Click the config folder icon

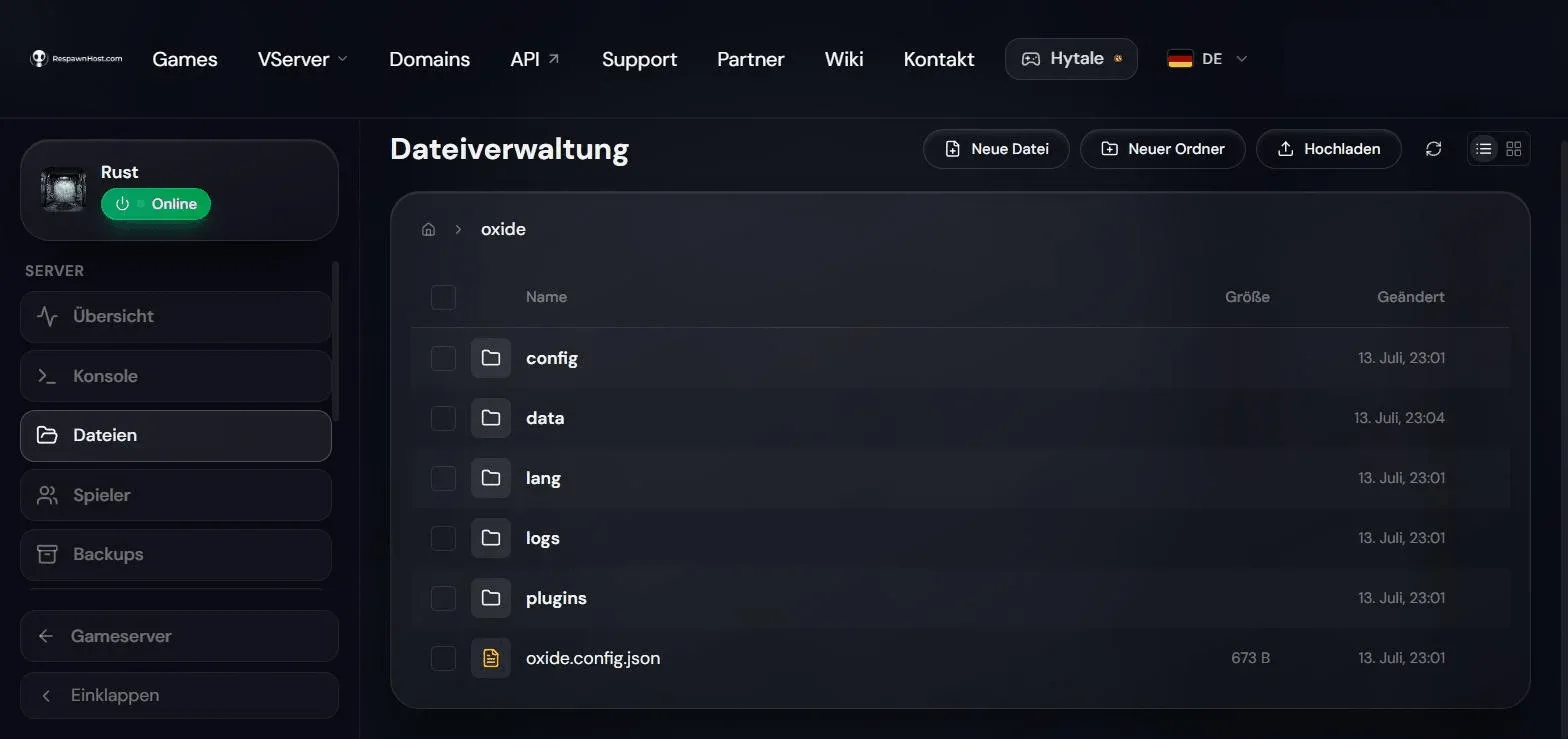490,358
